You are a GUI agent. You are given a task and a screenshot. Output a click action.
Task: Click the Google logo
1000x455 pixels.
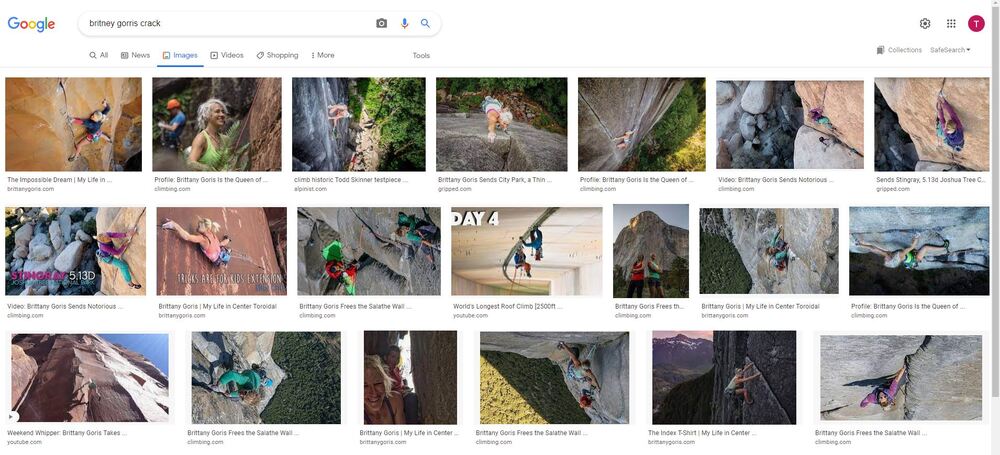point(31,24)
